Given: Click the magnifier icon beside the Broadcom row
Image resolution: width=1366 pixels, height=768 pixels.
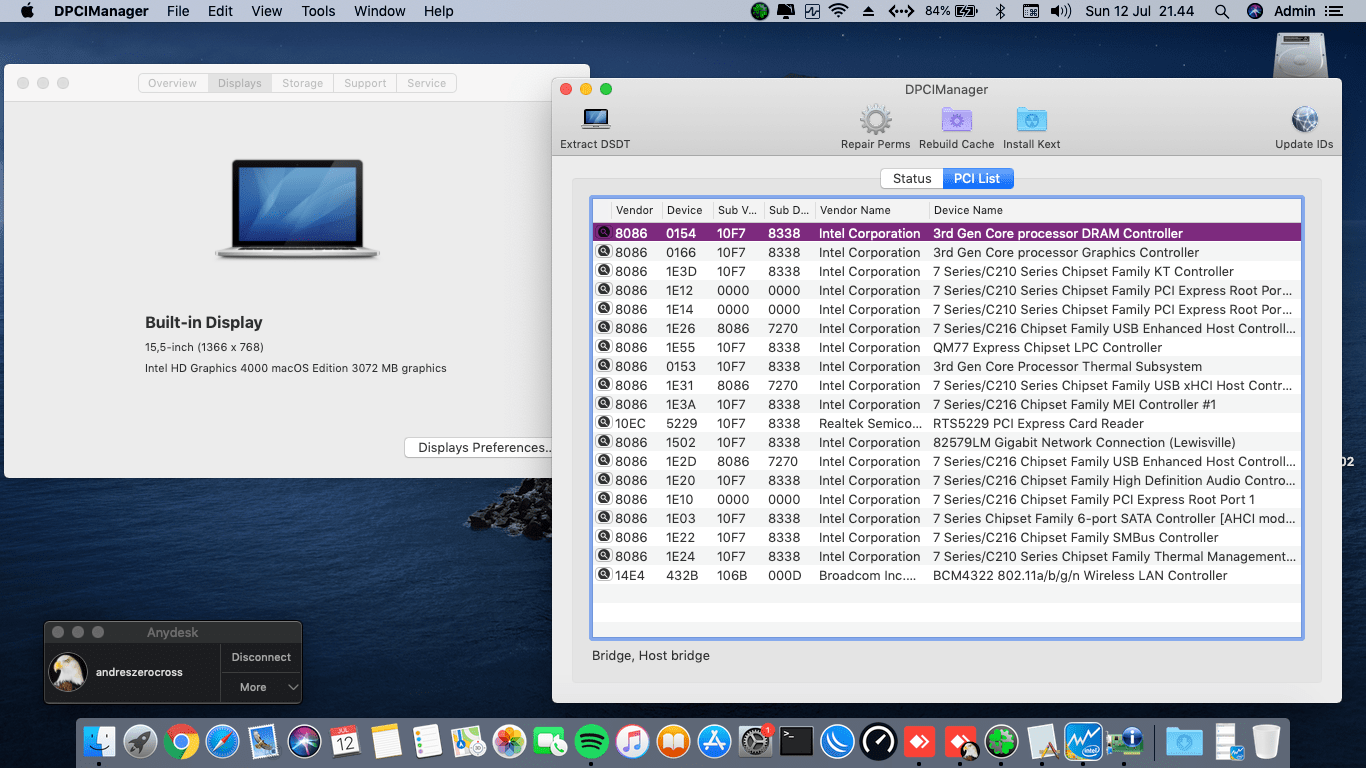Looking at the screenshot, I should click(603, 575).
